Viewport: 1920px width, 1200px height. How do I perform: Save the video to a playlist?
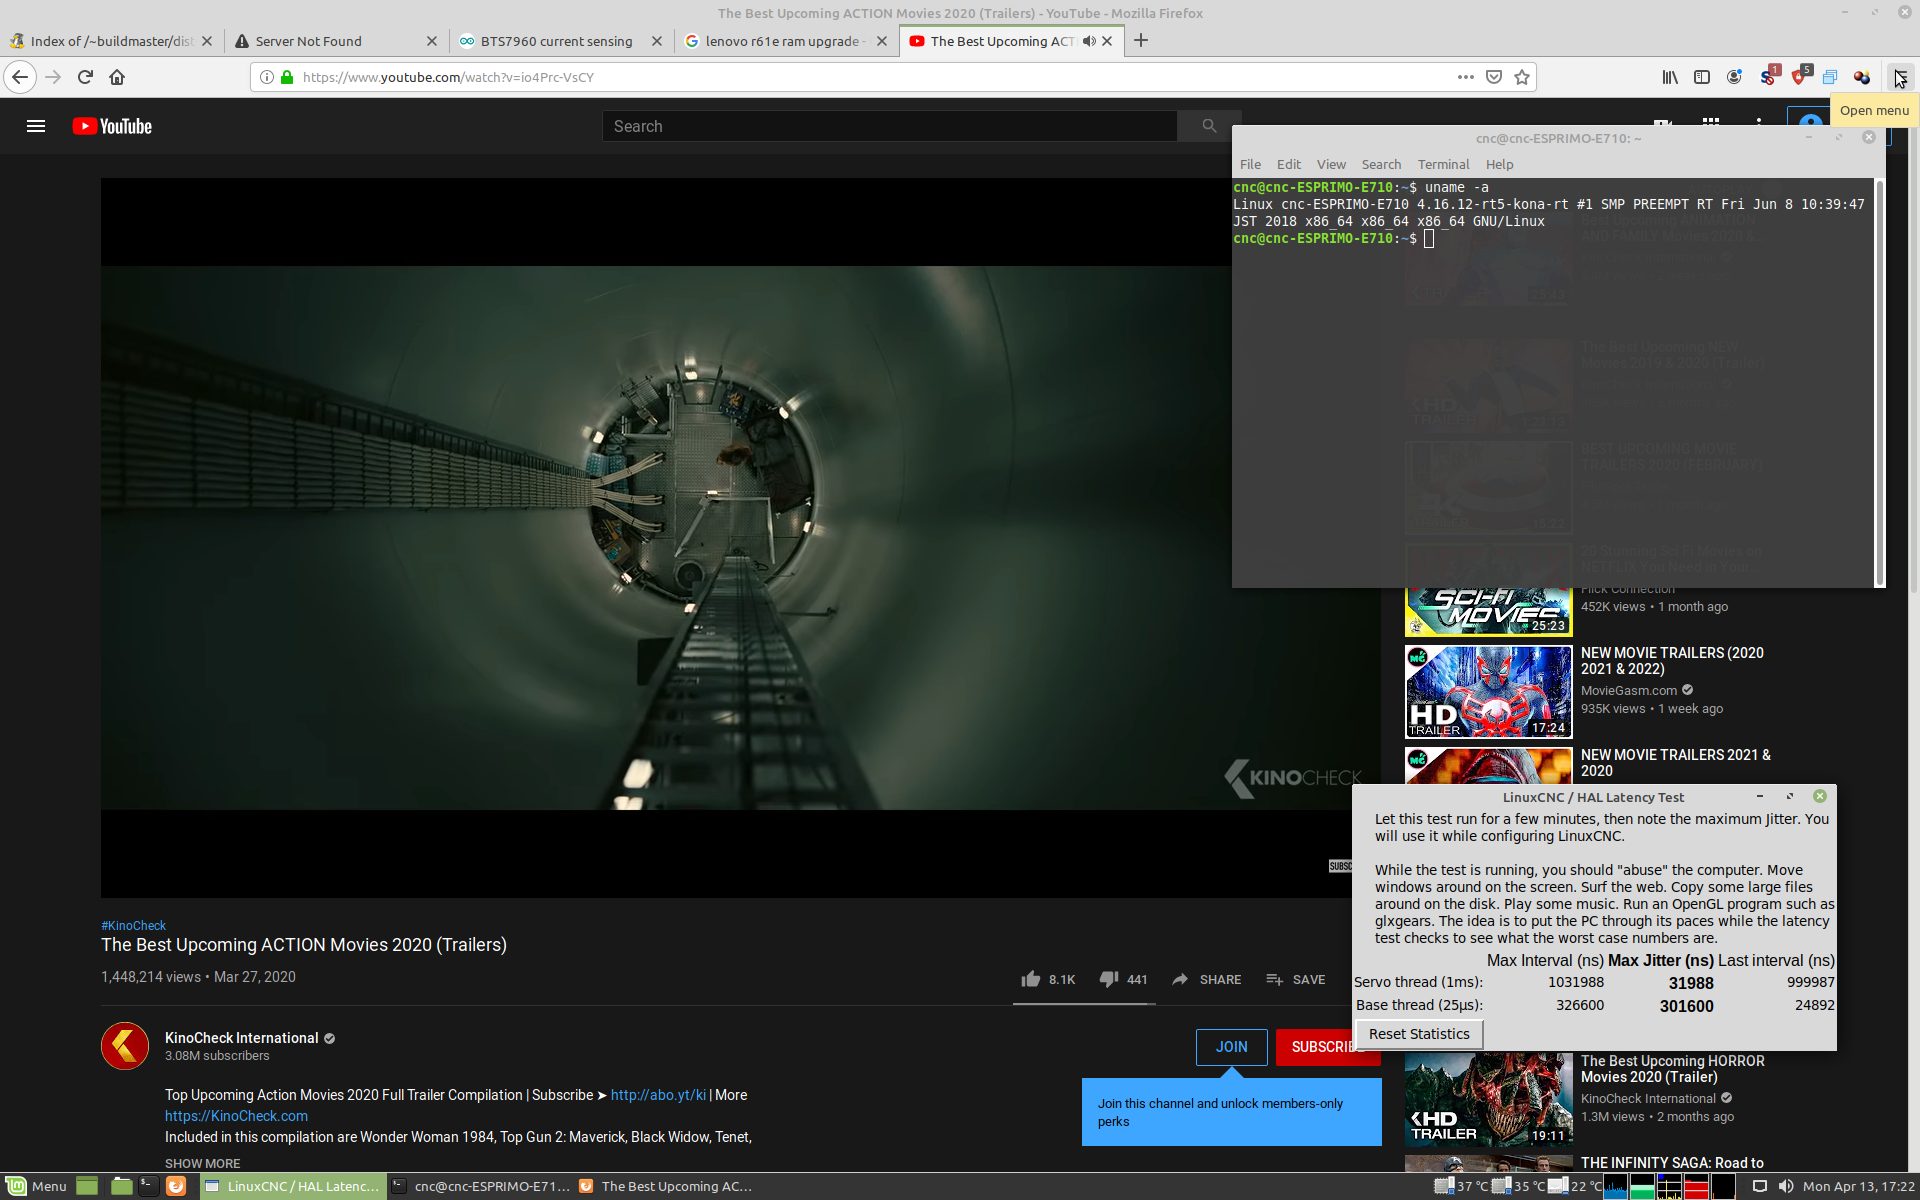coord(1295,979)
